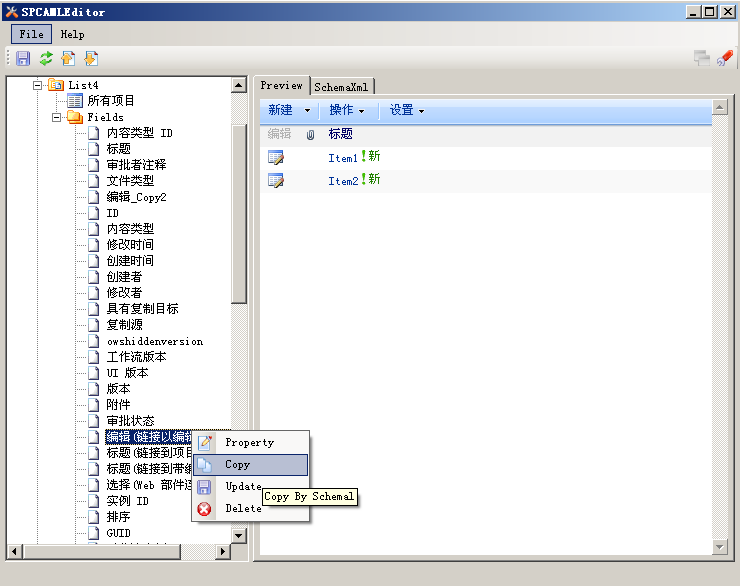This screenshot has height=586, width=740.
Task: Click the tree horizontal scroll right arrow
Action: pyautogui.click(x=223, y=551)
